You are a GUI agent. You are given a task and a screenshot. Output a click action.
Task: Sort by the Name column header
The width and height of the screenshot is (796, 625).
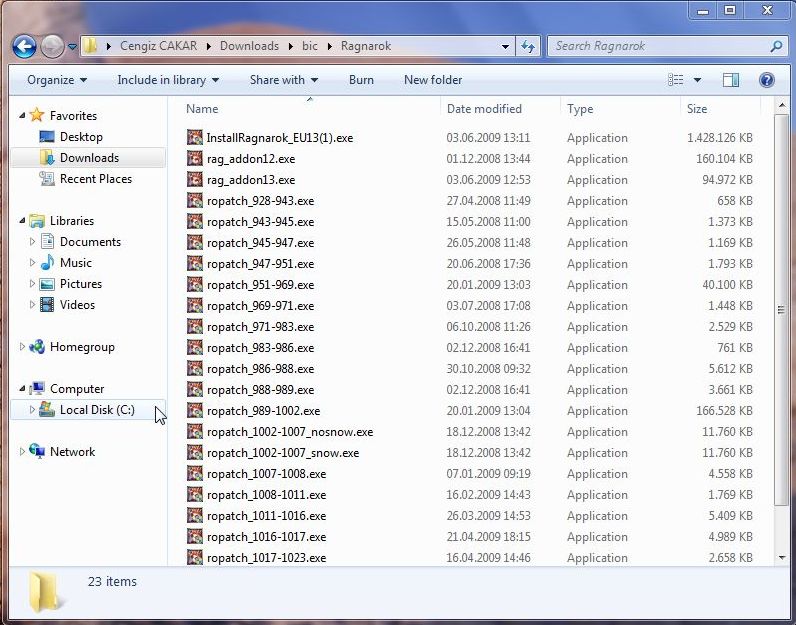[x=202, y=109]
